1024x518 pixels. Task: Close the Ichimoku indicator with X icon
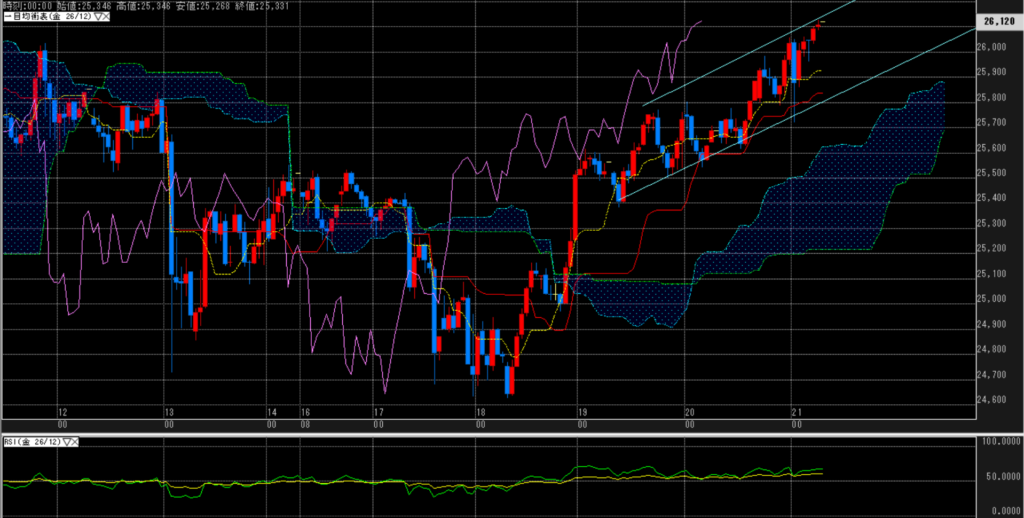[104, 17]
